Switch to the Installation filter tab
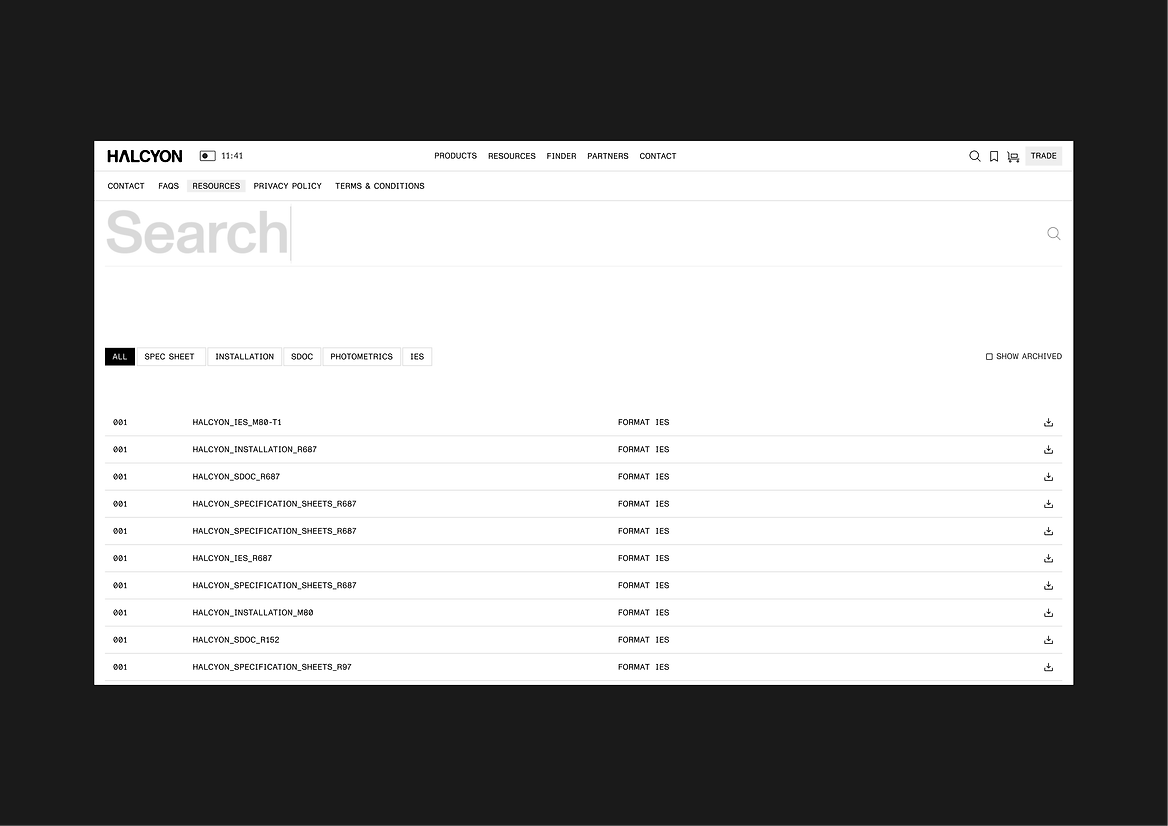The width and height of the screenshot is (1168, 826). (x=244, y=357)
